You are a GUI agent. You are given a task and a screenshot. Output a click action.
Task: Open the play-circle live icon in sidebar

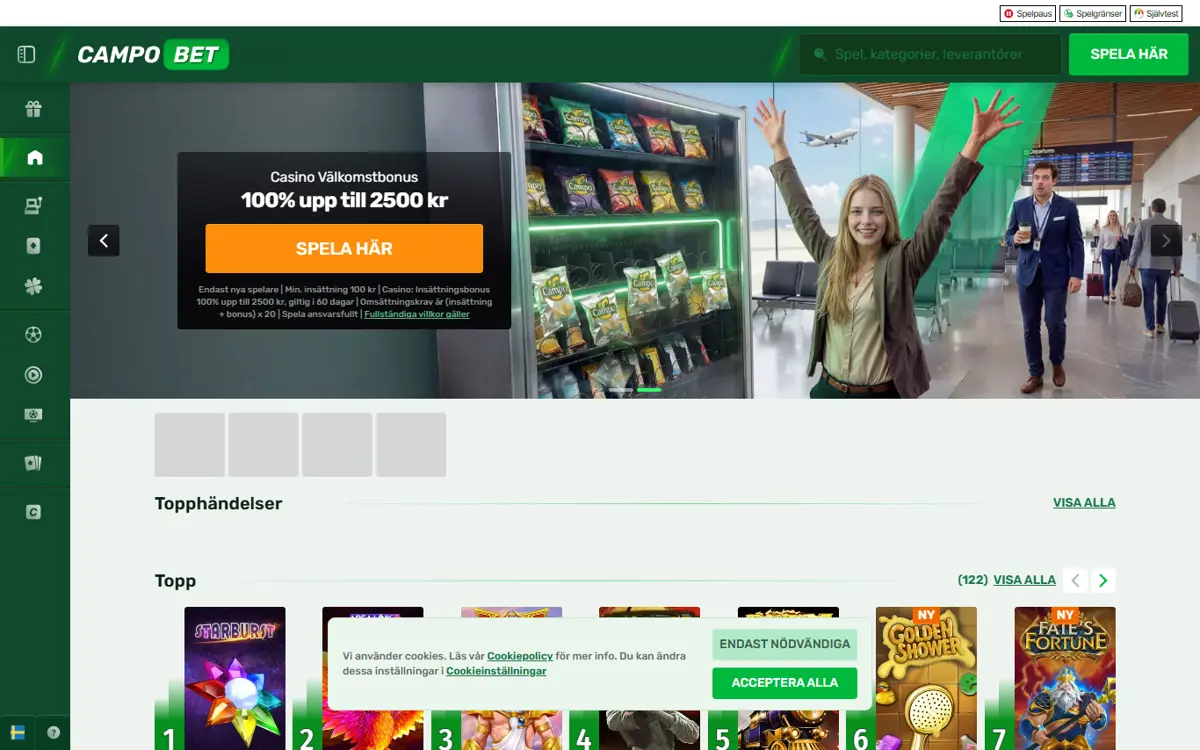point(34,375)
